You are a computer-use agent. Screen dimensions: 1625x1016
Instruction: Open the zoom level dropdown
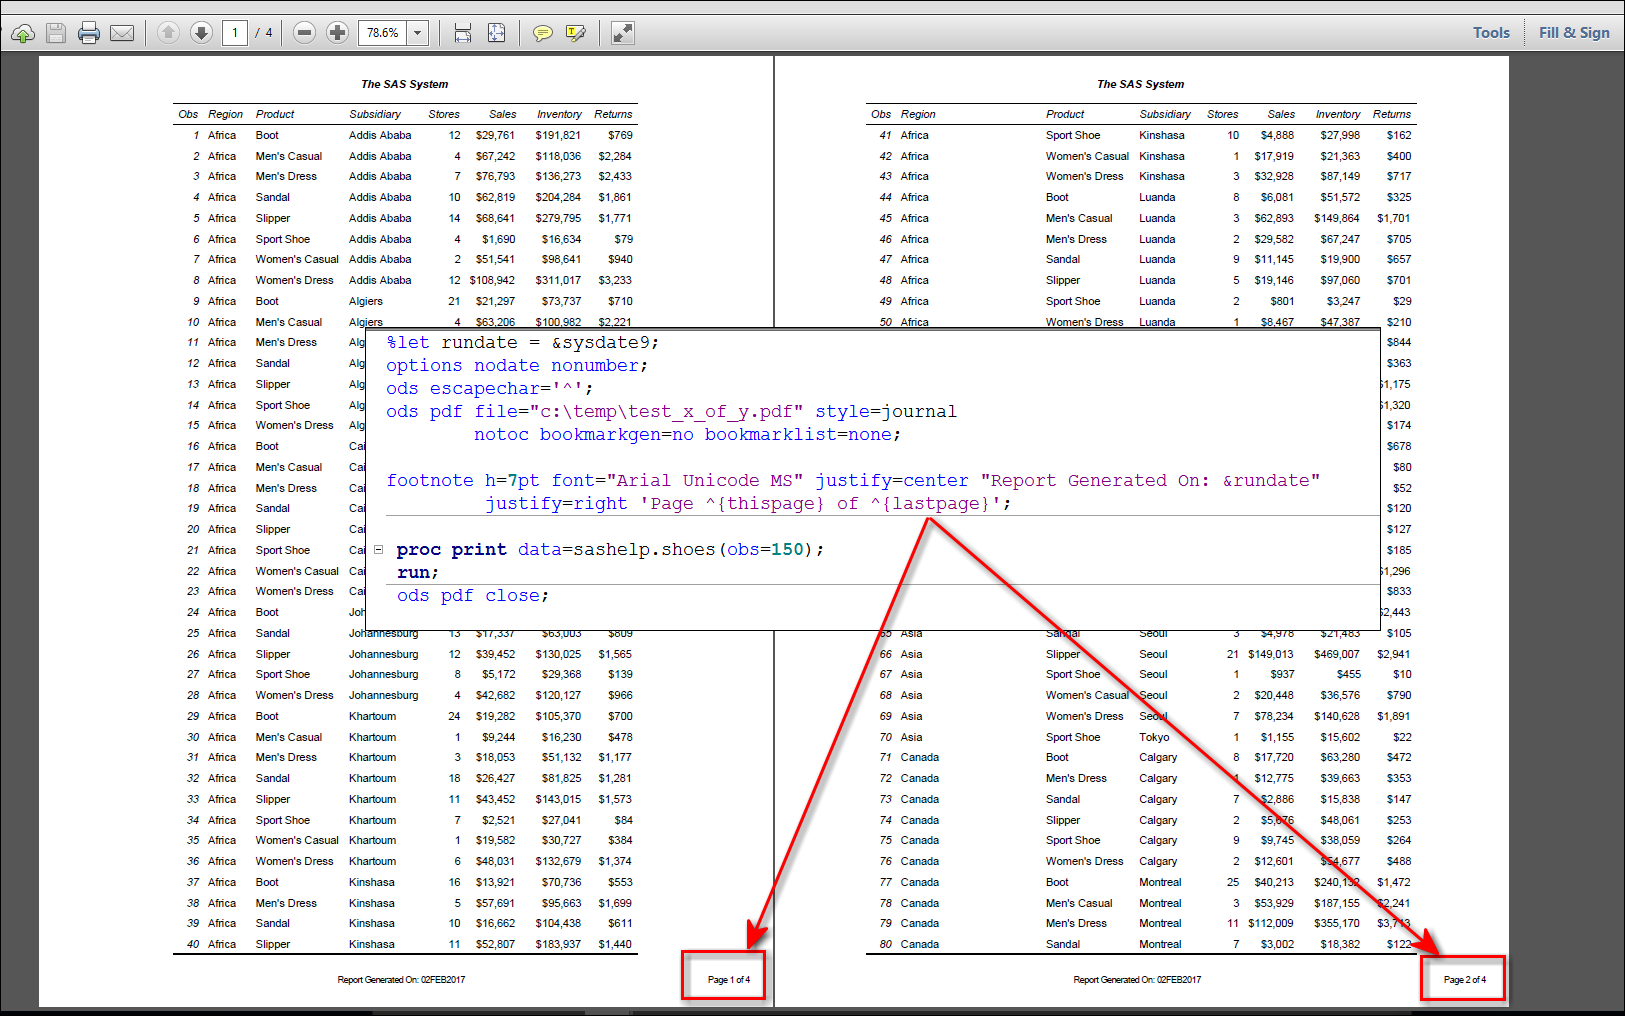pos(417,32)
